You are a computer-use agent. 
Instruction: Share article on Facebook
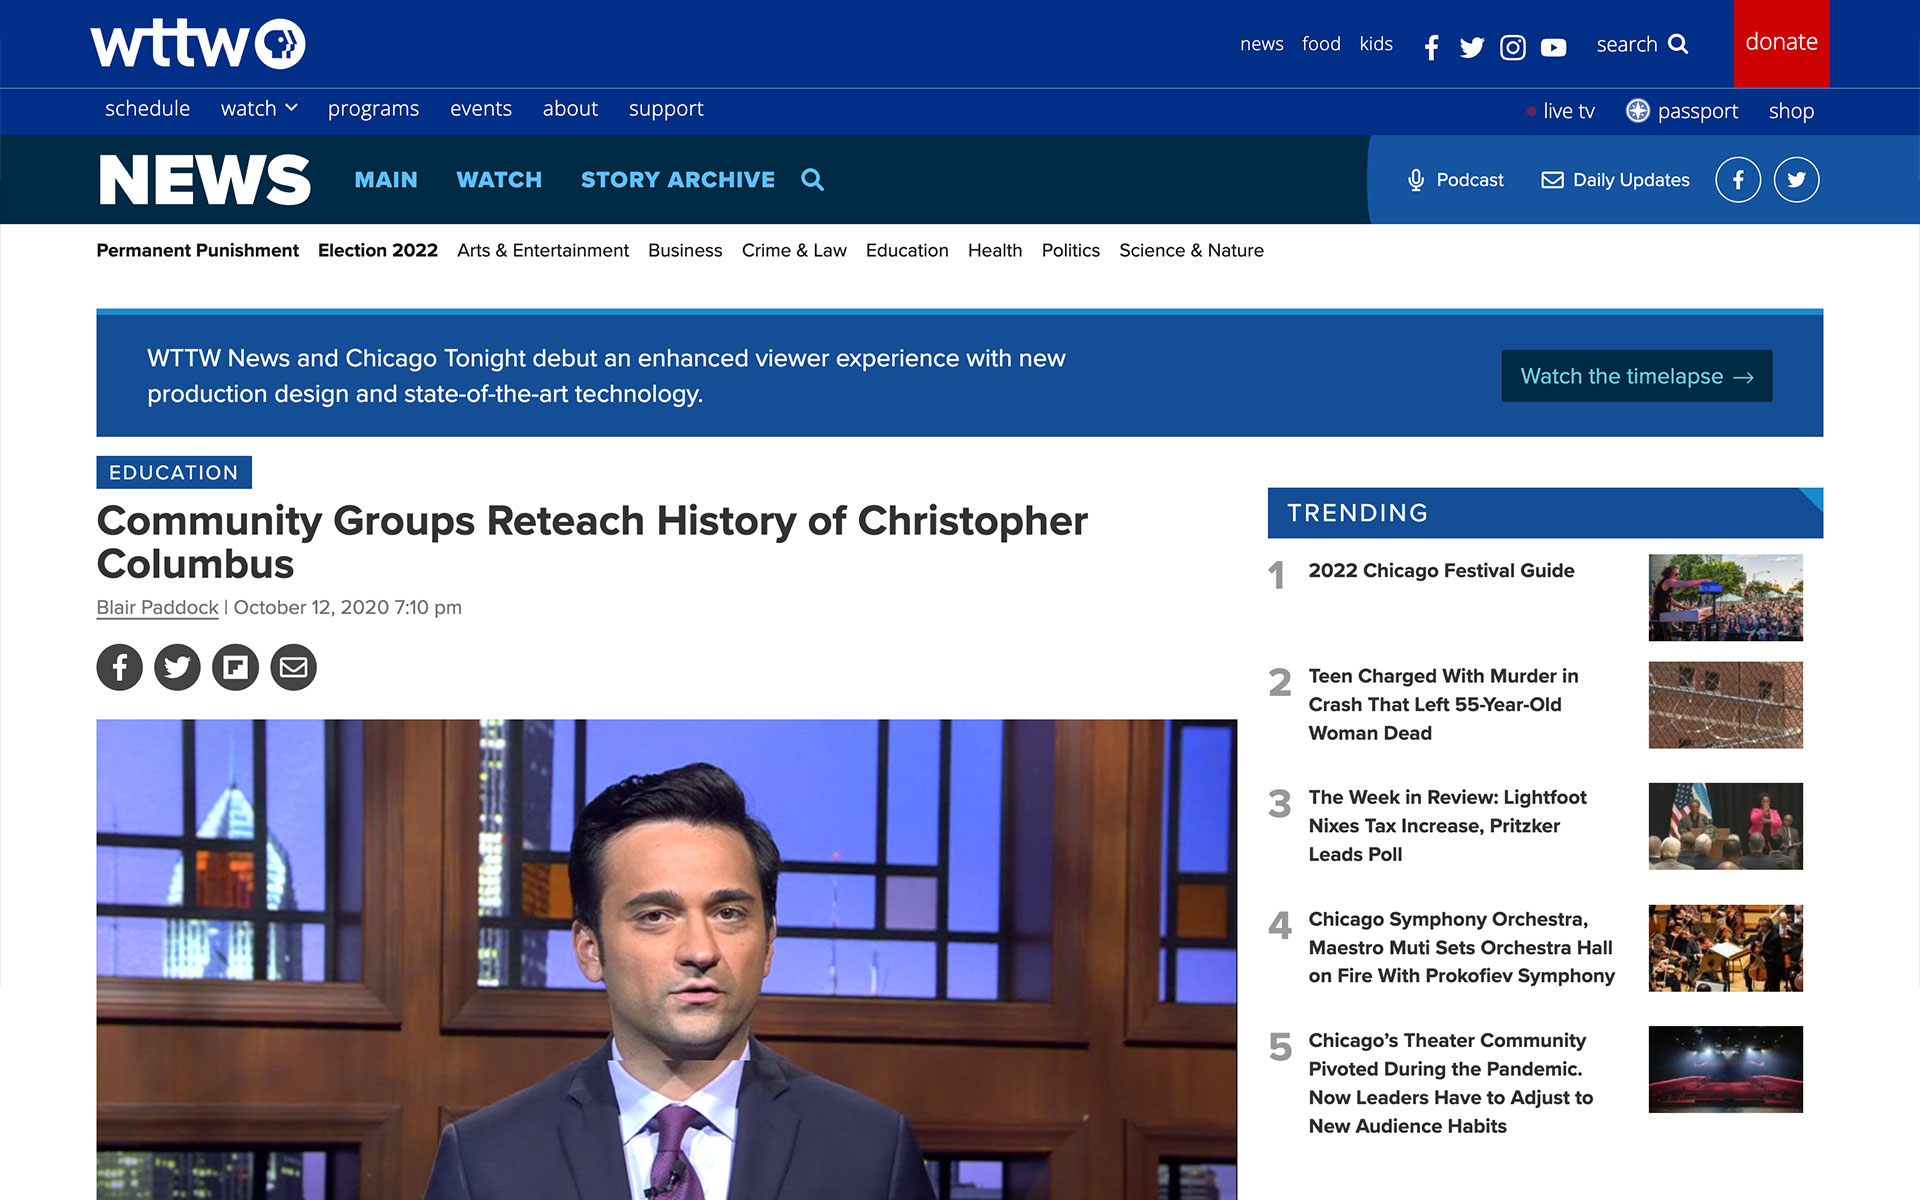coord(120,667)
